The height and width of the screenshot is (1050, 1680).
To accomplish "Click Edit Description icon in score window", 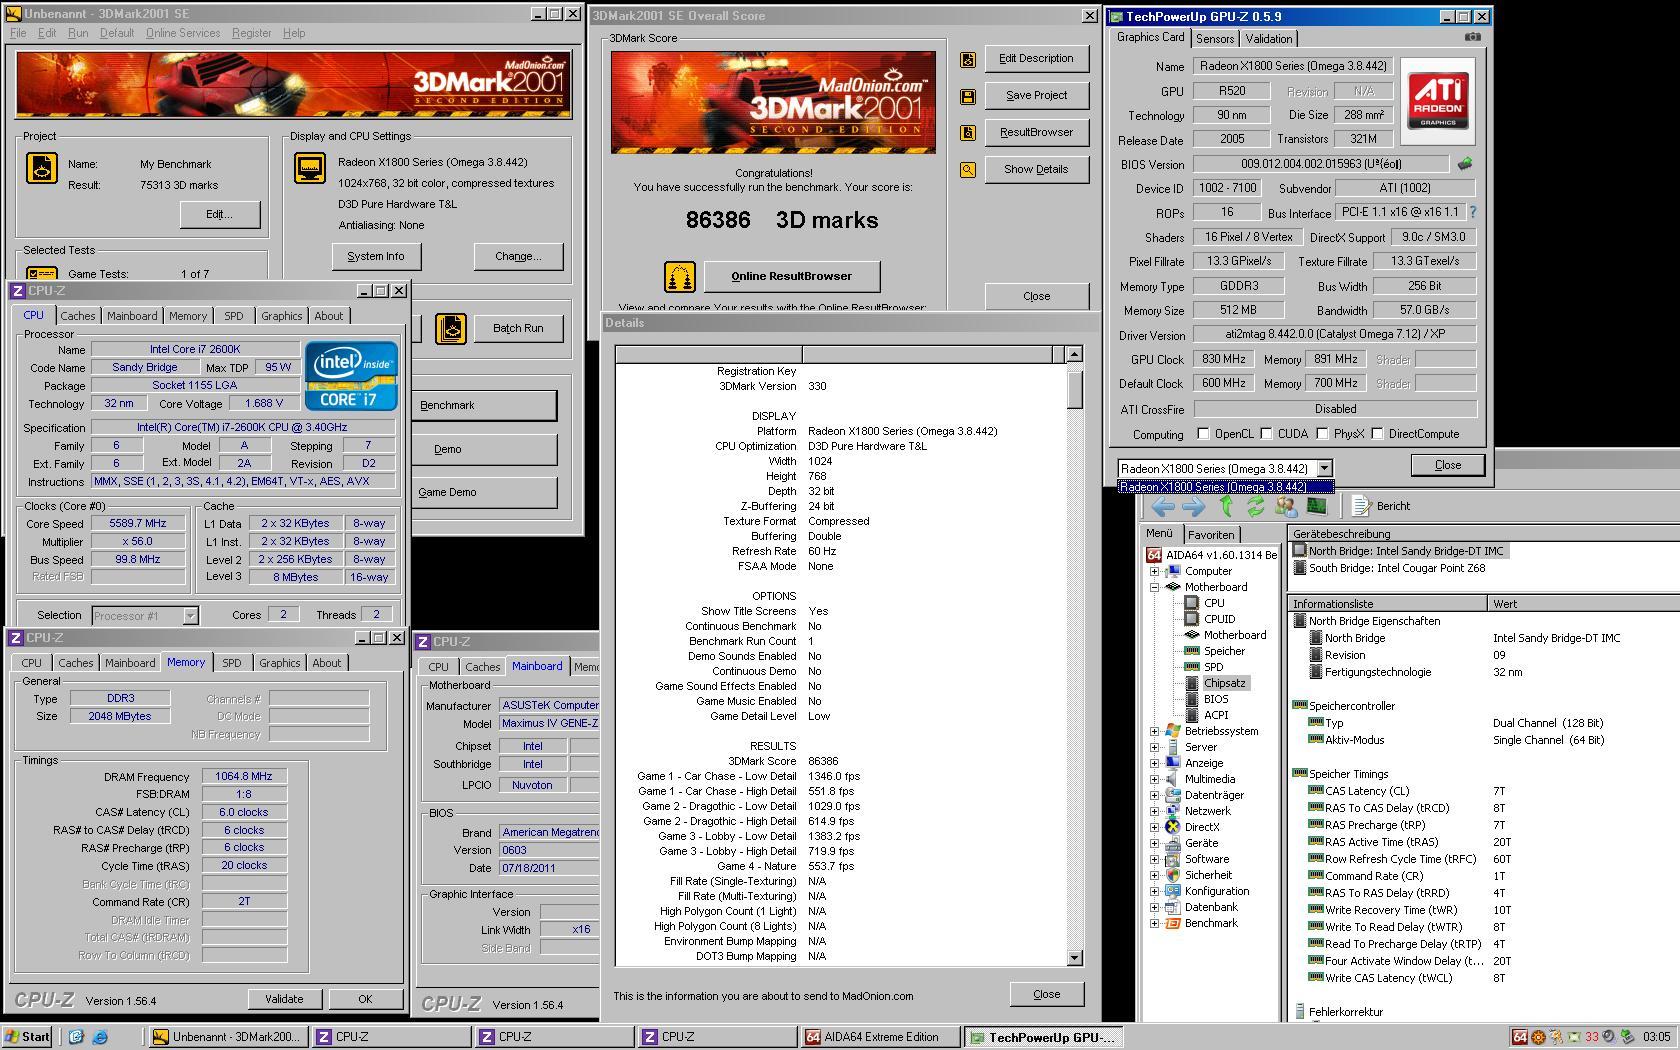I will (968, 59).
